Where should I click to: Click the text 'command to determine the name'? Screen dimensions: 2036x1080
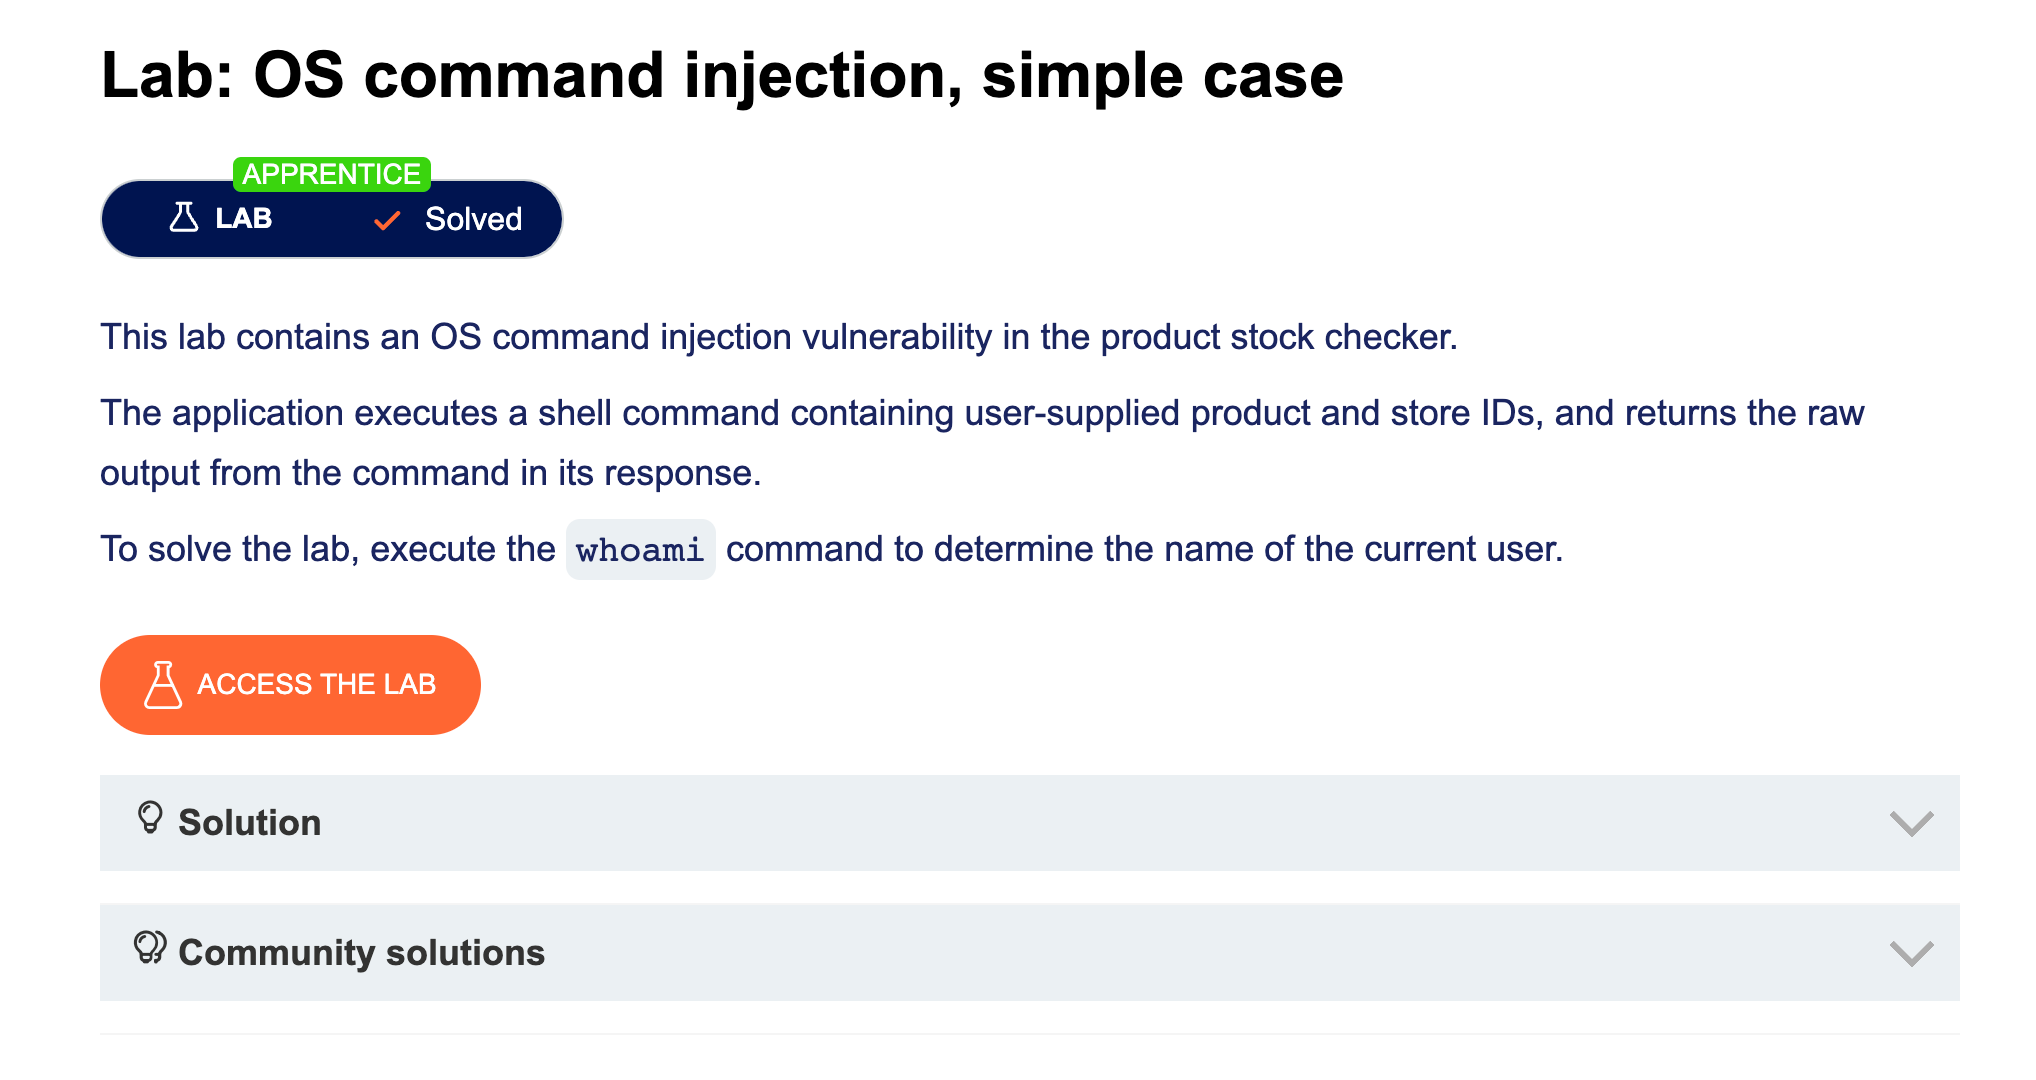[x=1143, y=549]
